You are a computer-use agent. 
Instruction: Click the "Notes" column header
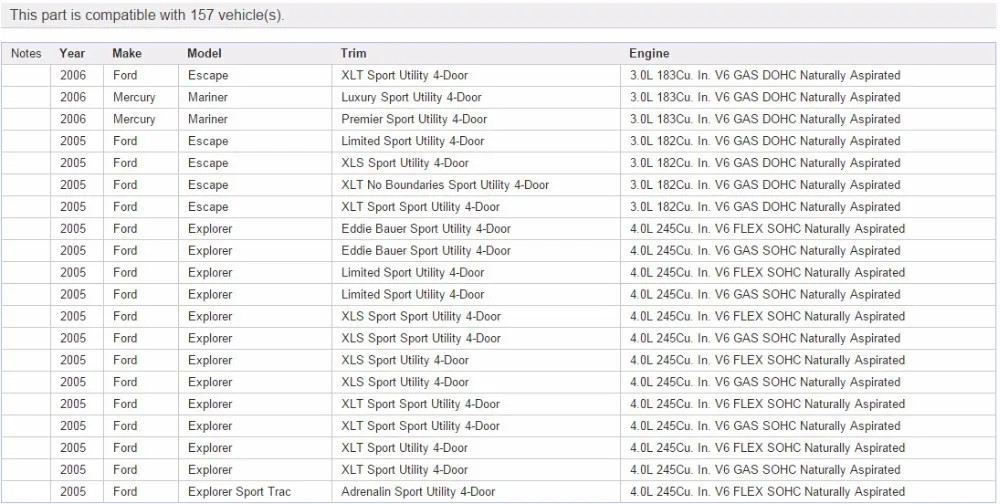click(x=26, y=54)
